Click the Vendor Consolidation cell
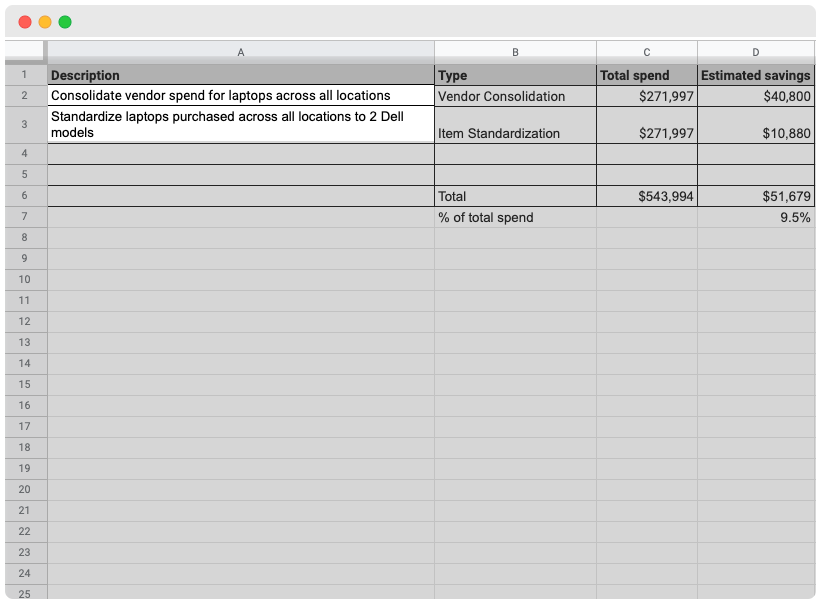The width and height of the screenshot is (821, 604). pos(515,96)
